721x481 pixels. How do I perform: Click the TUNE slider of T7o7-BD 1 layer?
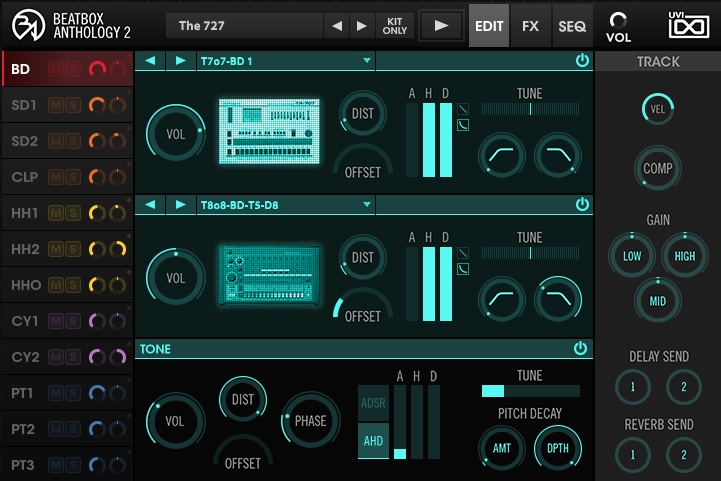coord(530,109)
